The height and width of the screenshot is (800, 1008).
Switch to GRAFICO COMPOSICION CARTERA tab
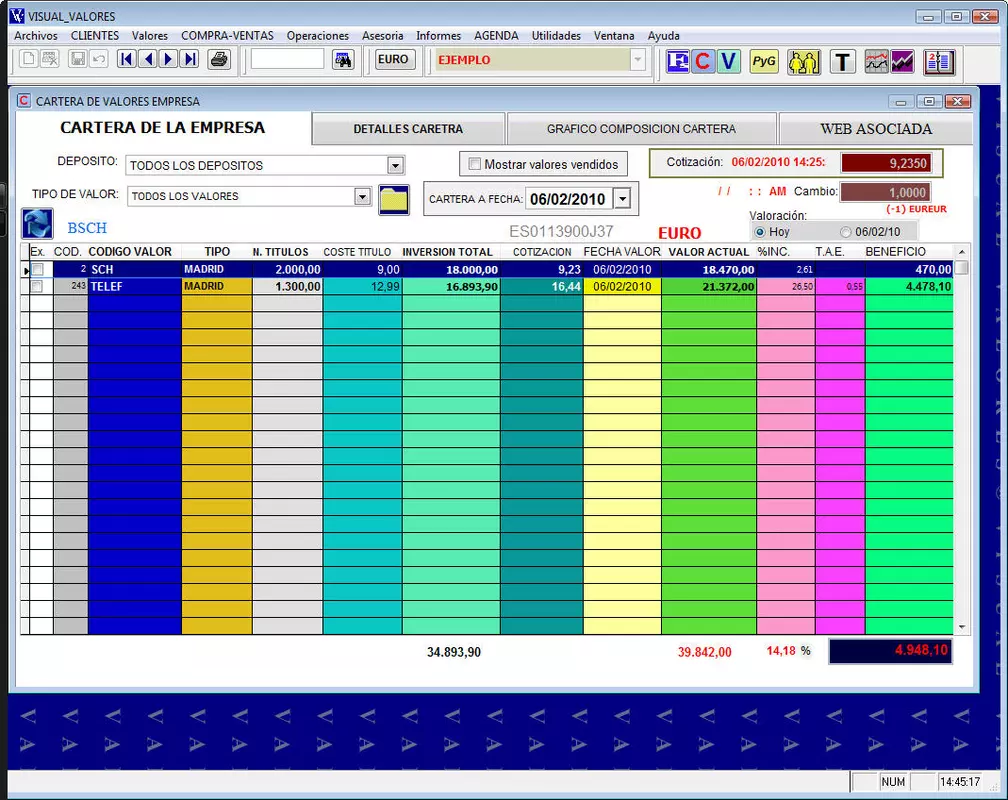click(x=642, y=129)
